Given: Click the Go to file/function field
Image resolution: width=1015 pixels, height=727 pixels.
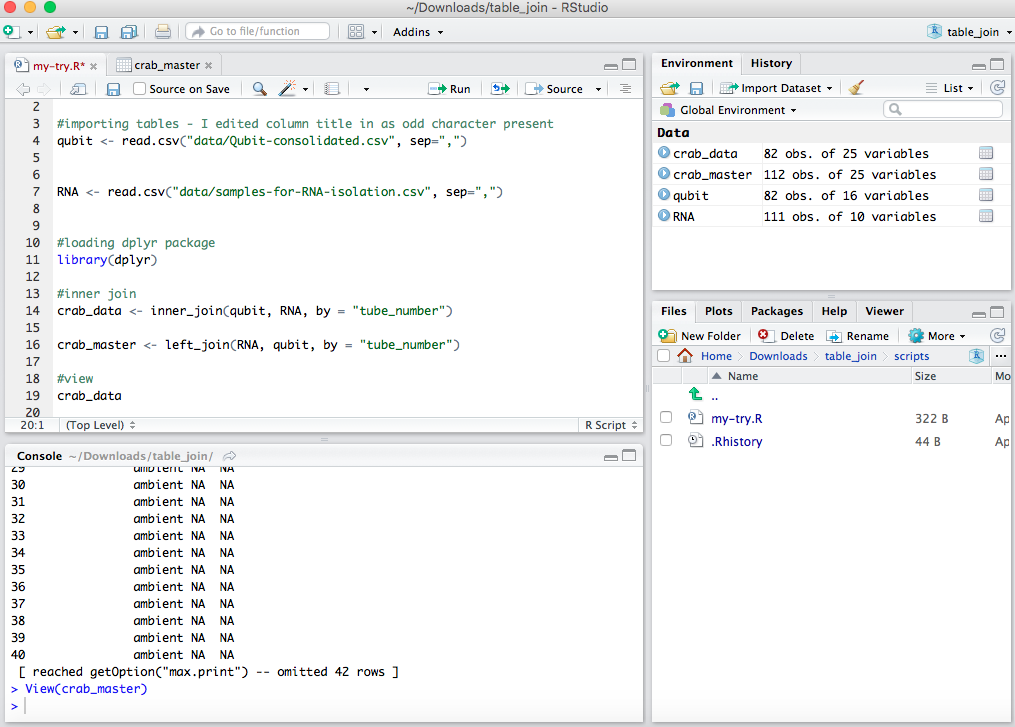Looking at the screenshot, I should 257,32.
